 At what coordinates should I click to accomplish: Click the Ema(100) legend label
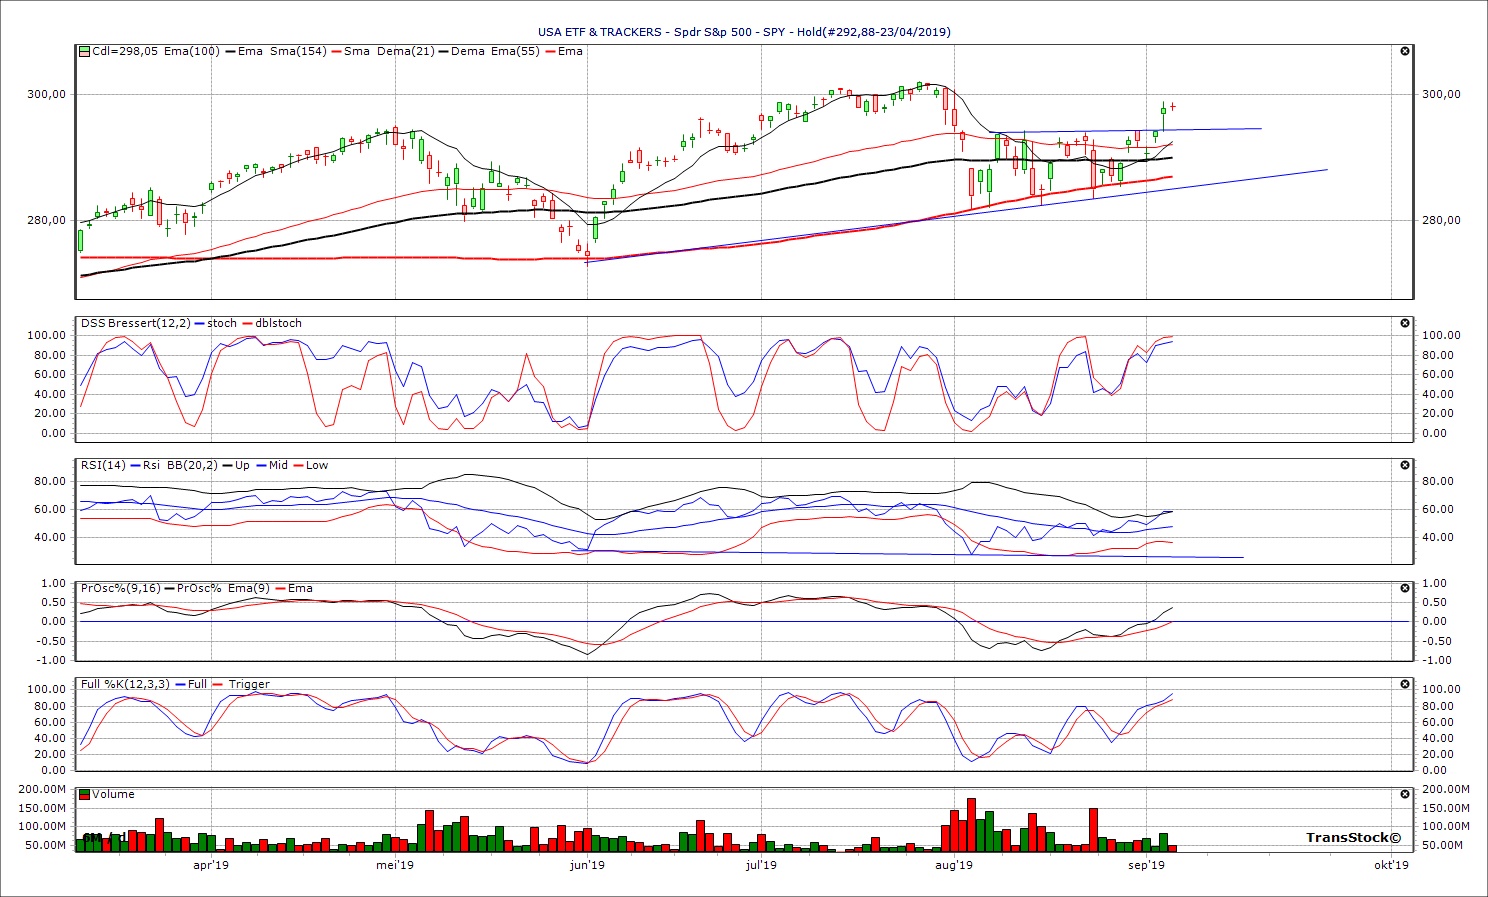[x=190, y=51]
